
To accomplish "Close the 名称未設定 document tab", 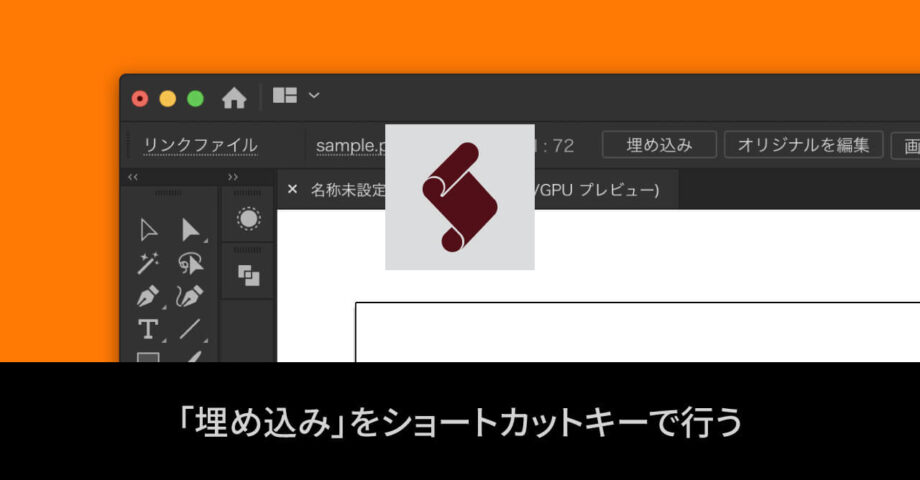I will click(x=292, y=190).
